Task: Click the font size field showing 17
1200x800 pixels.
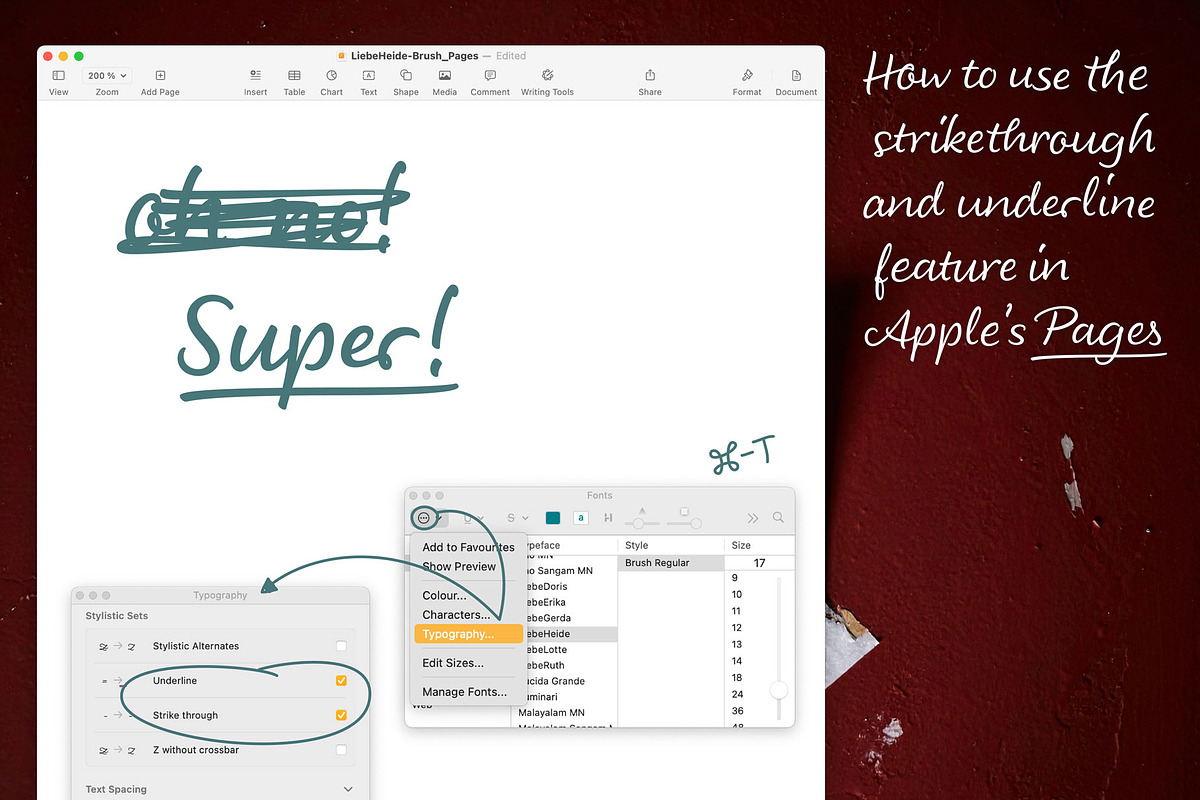Action: [x=759, y=563]
